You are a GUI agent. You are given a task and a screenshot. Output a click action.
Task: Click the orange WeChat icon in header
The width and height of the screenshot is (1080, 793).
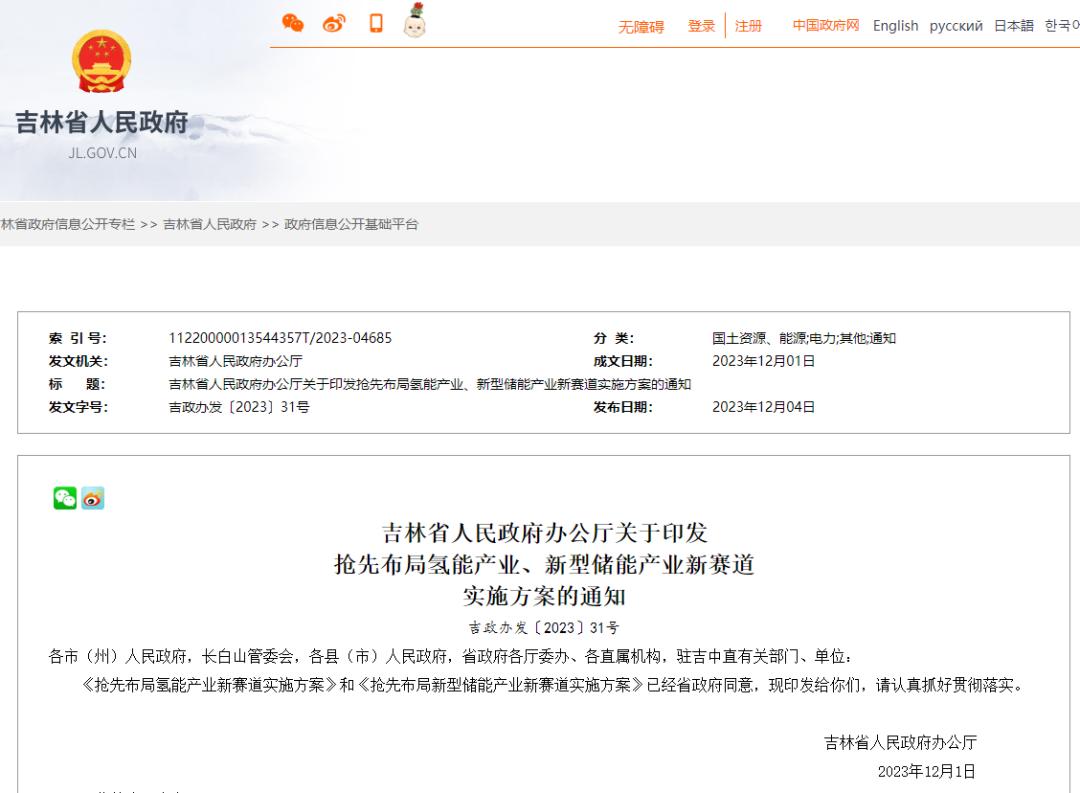293,23
